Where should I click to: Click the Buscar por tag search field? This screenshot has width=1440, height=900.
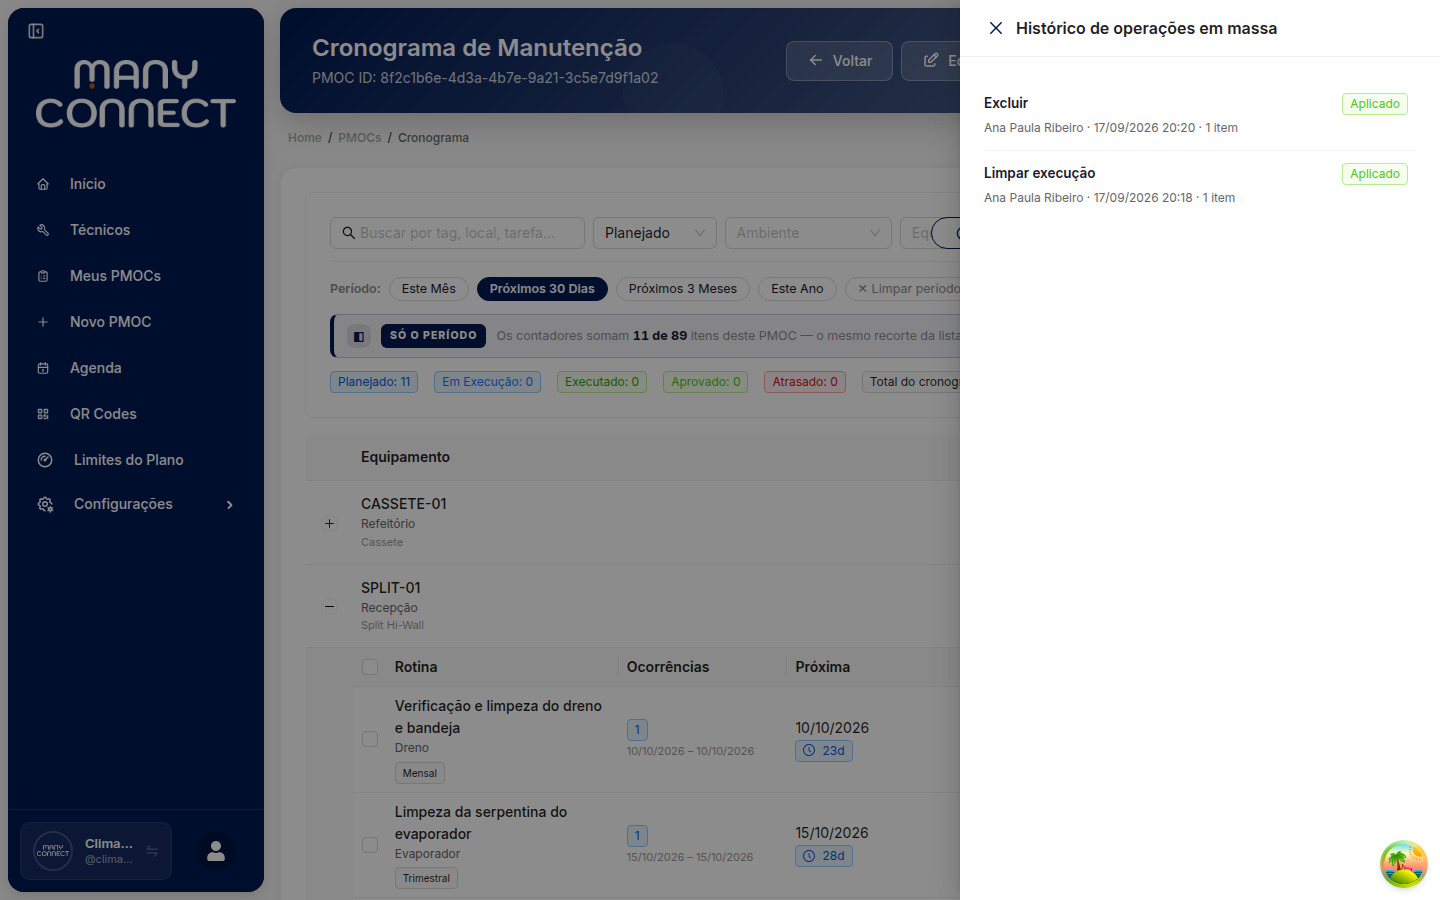[457, 233]
